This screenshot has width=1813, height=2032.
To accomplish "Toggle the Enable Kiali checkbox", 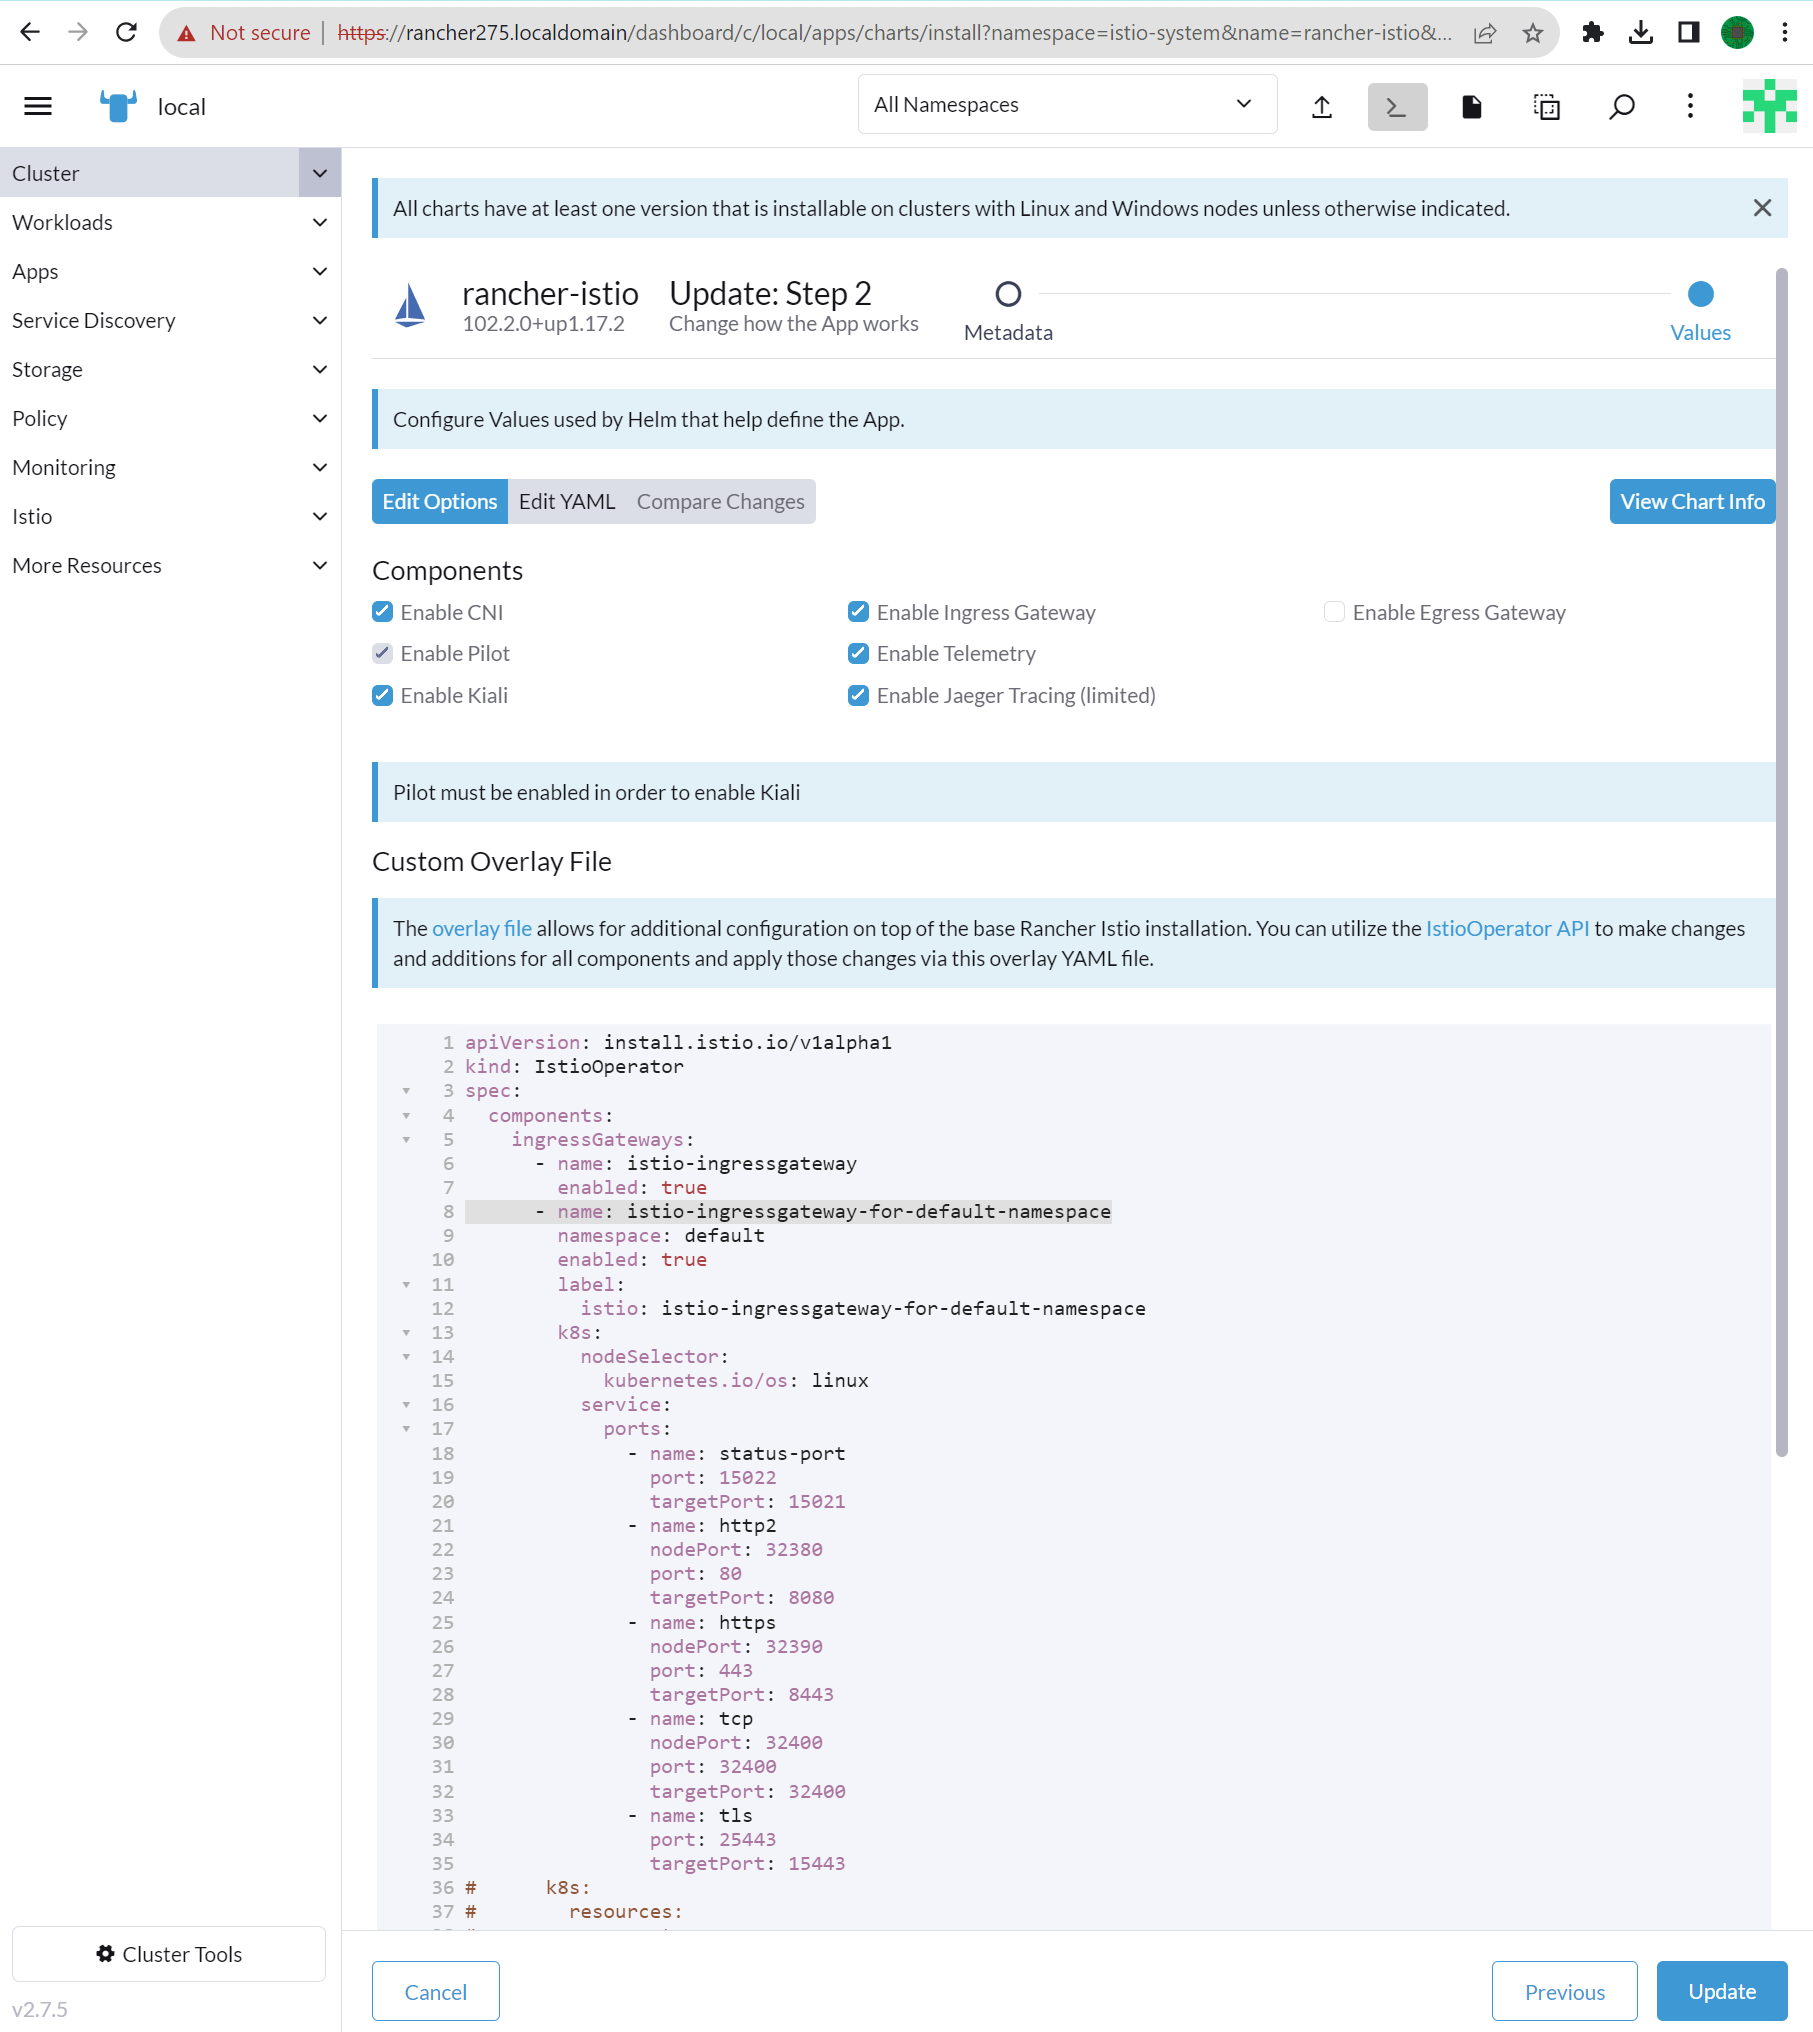I will tap(383, 695).
